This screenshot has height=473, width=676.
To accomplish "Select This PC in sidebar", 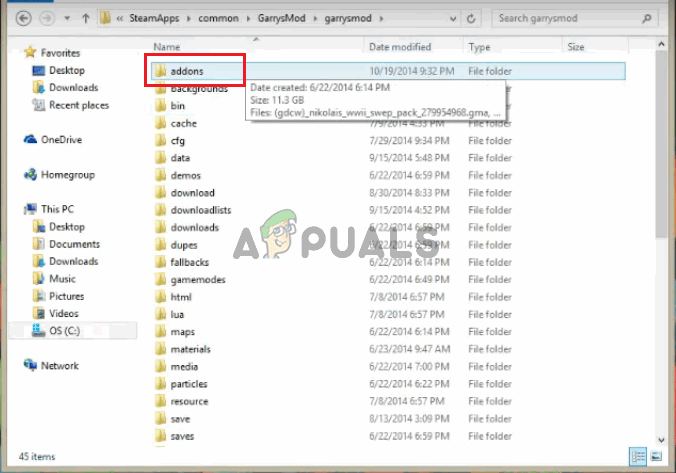I will pos(57,209).
